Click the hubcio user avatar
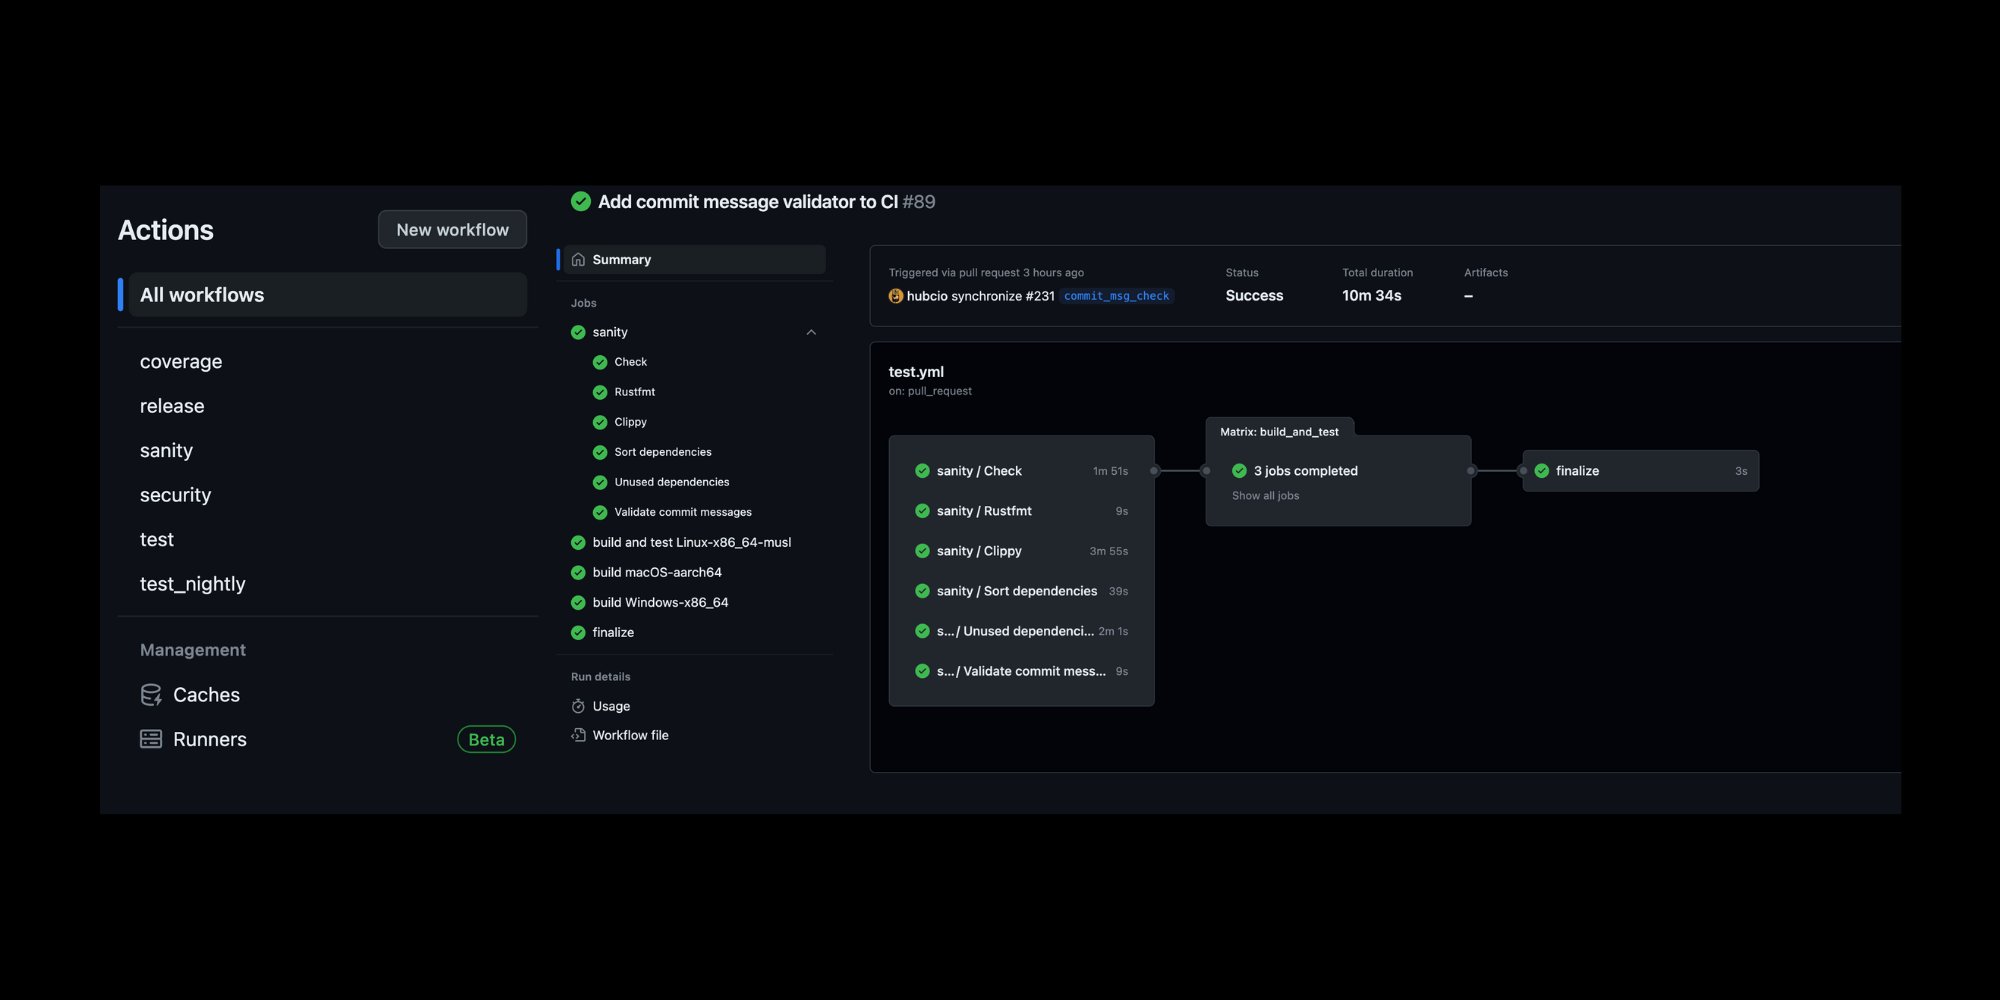This screenshot has width=2000, height=1000. point(896,296)
